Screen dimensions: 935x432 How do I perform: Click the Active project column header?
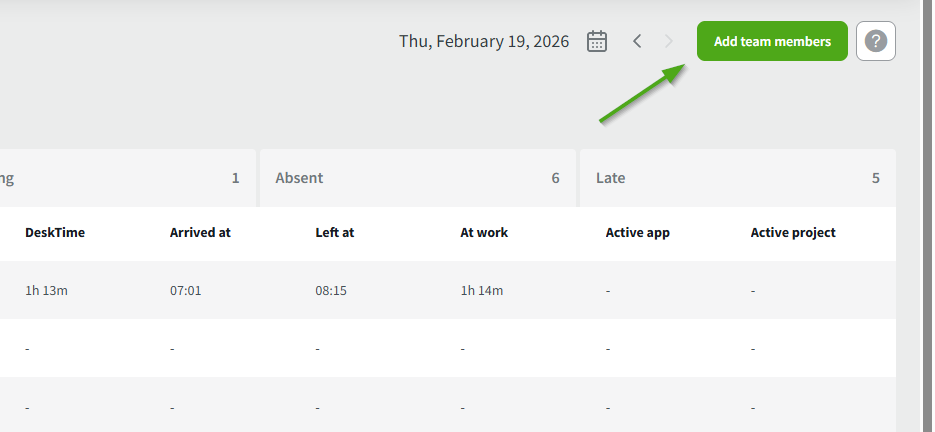[x=793, y=233]
